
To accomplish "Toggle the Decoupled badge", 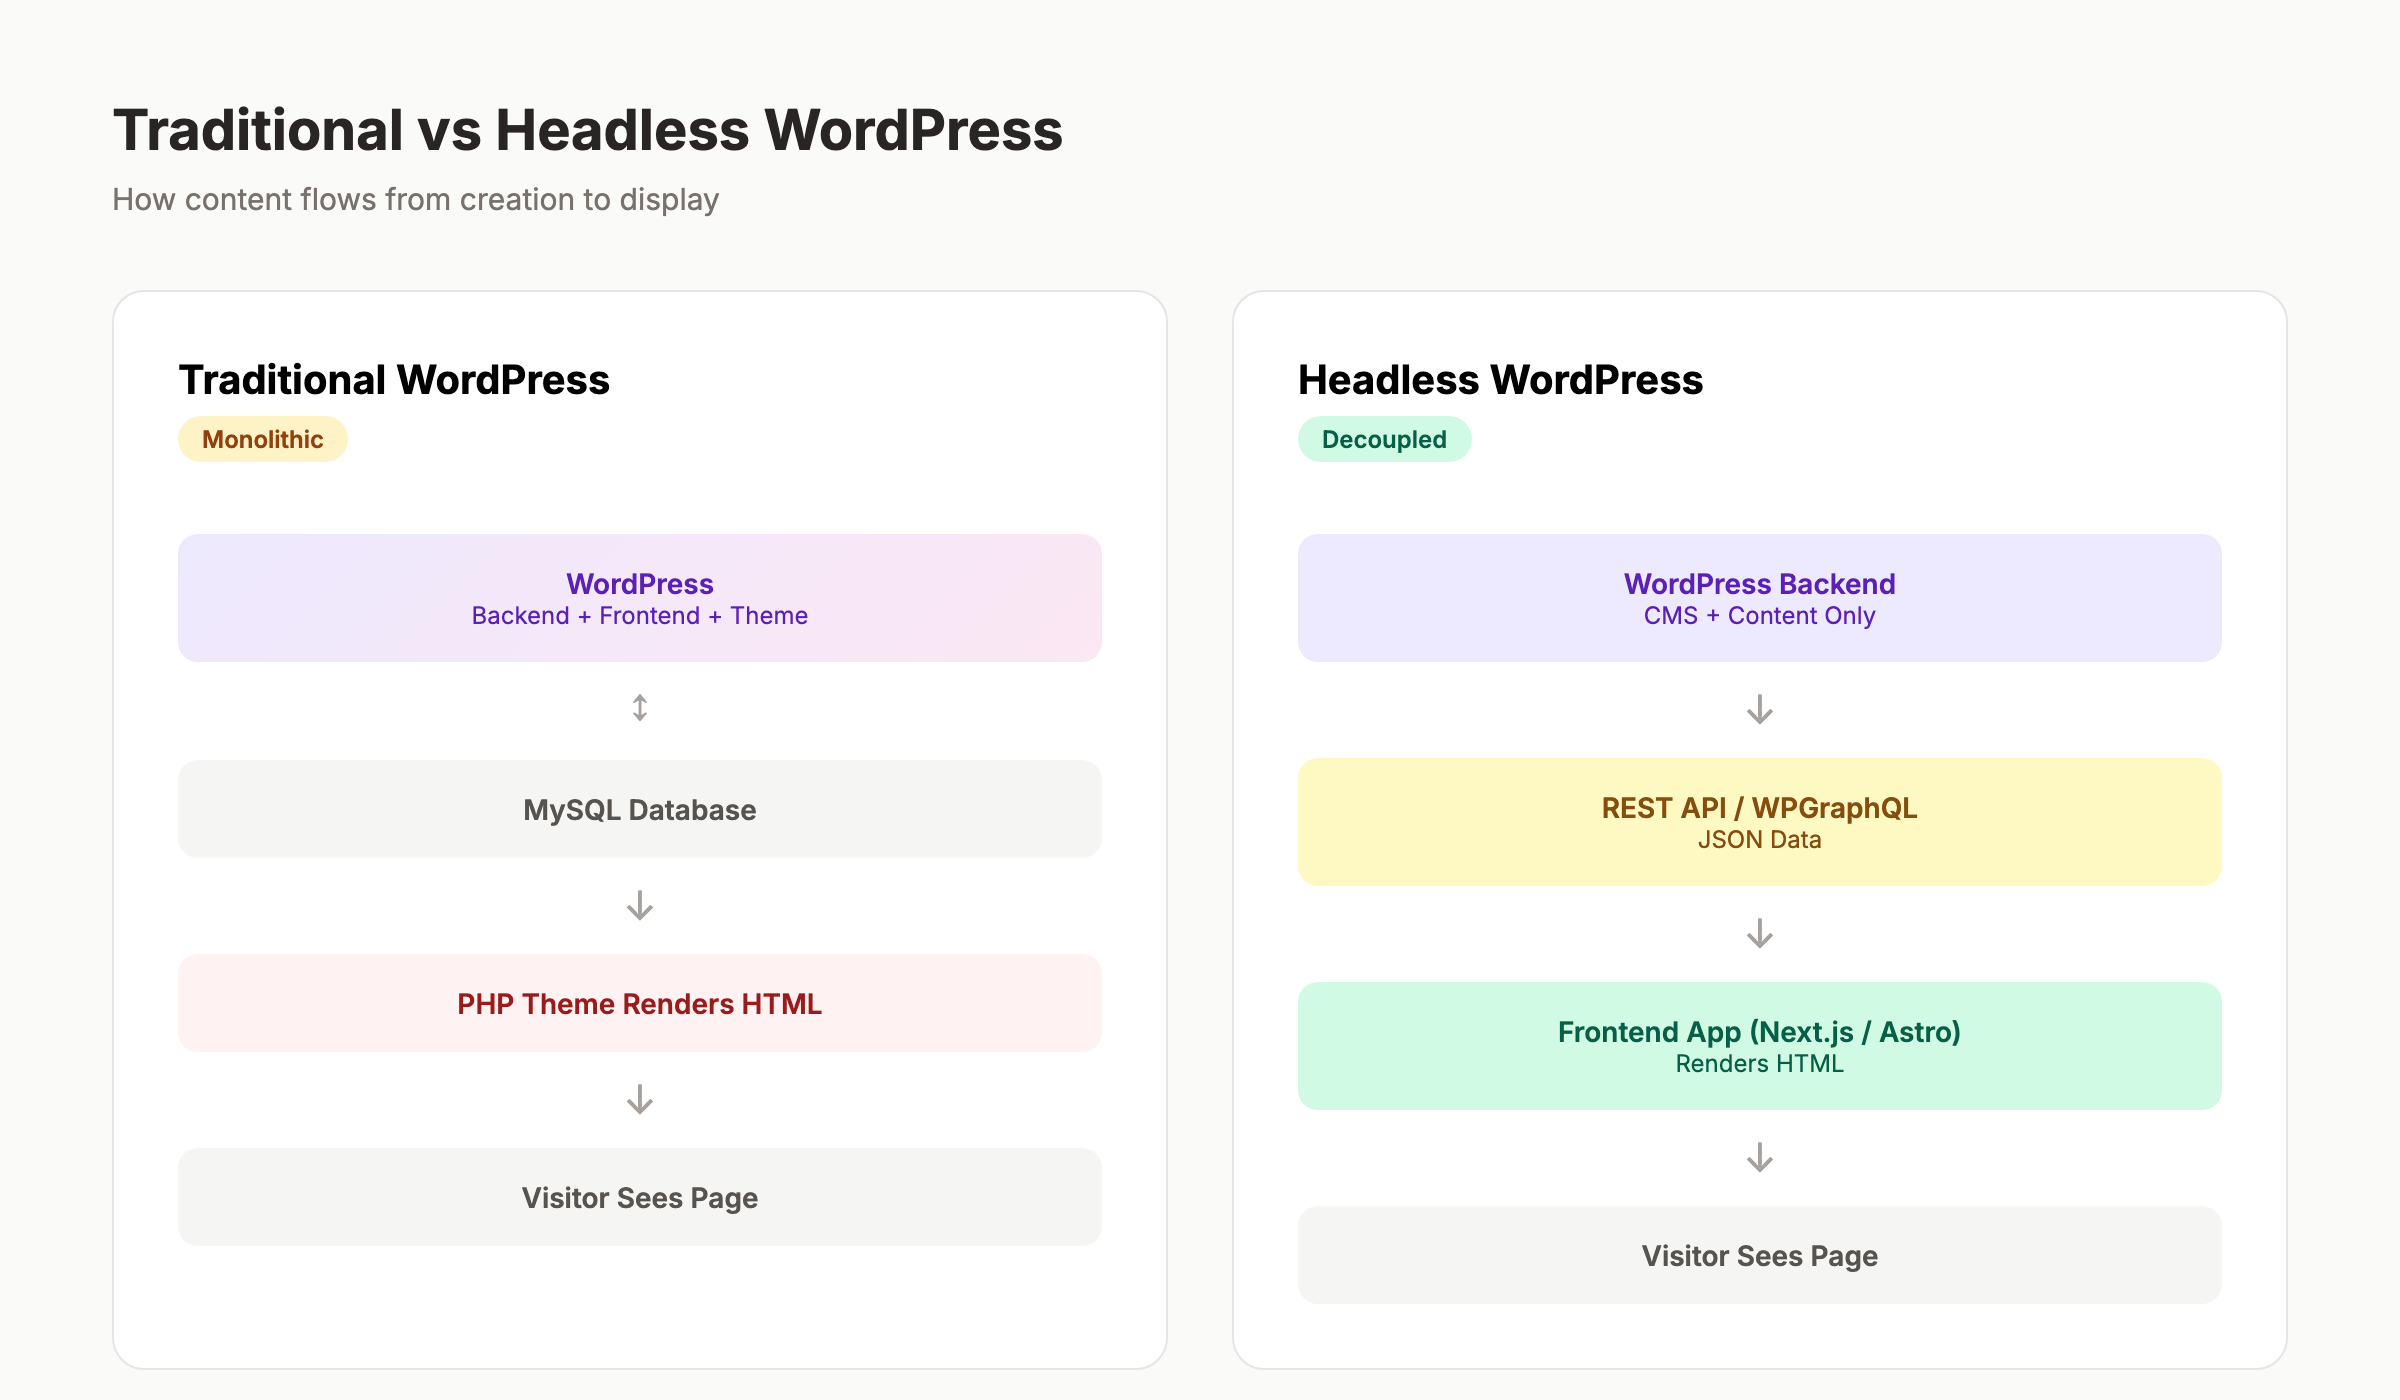I will (1384, 438).
